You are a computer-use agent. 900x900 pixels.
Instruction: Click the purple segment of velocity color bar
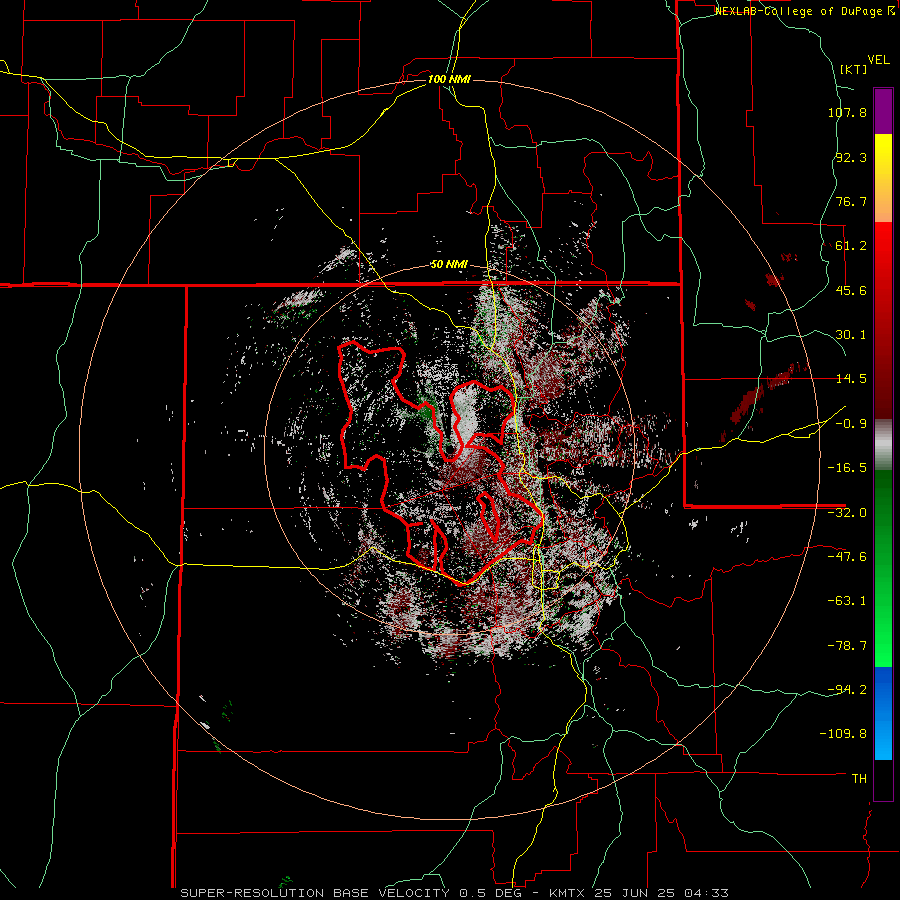pos(883,111)
